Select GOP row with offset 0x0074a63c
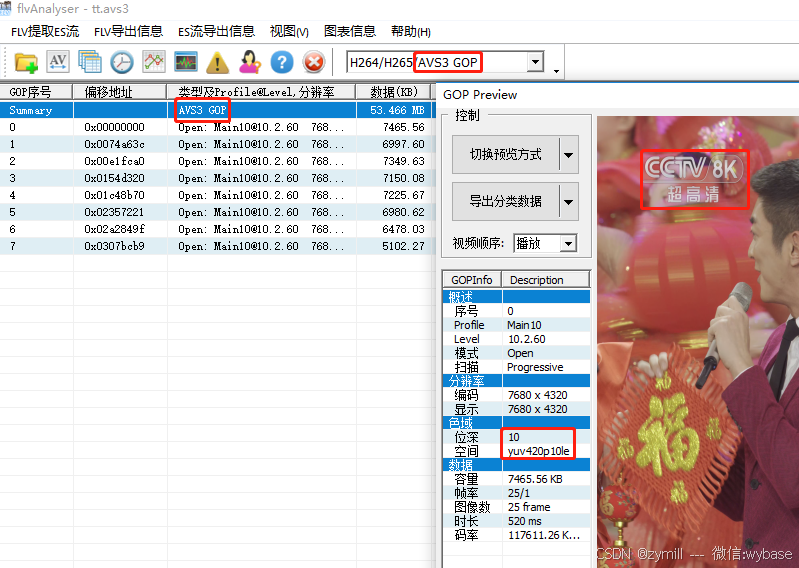Image resolution: width=799 pixels, height=568 pixels. [x=217, y=144]
